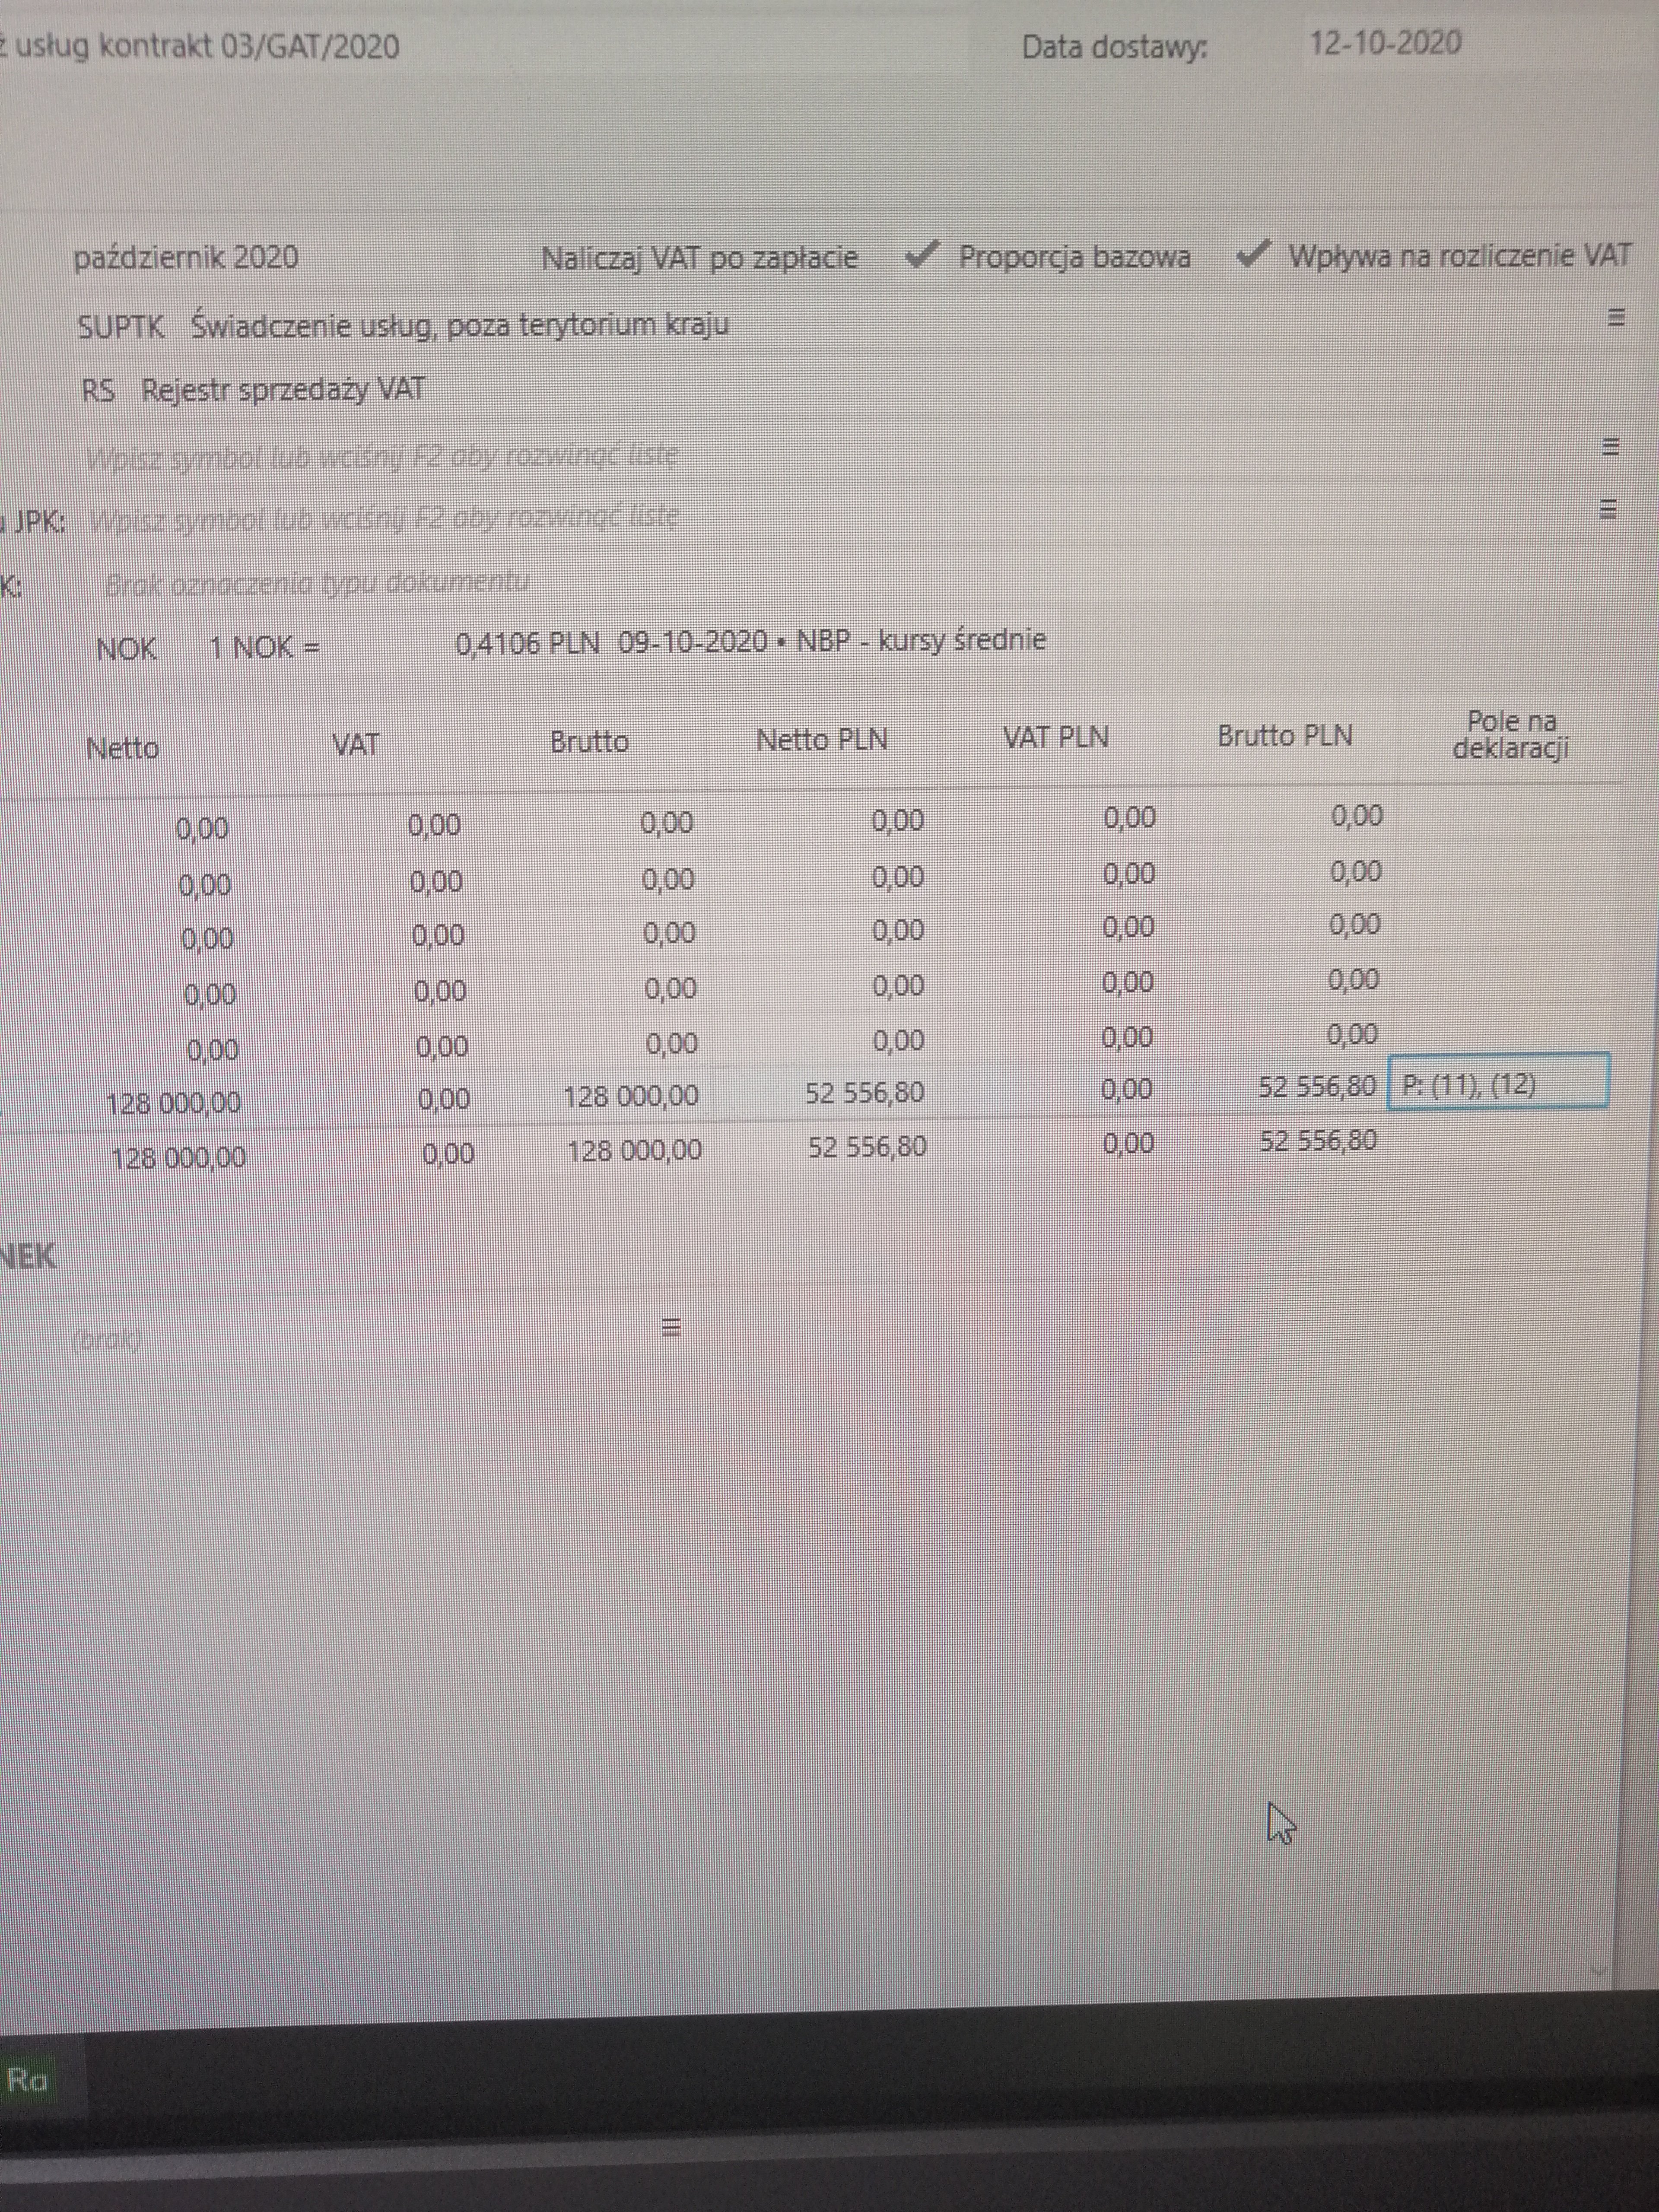Toggle Wpływa na rozliczenie VAT checkbox
This screenshot has height=2212, width=1659.
pyautogui.click(x=1252, y=255)
